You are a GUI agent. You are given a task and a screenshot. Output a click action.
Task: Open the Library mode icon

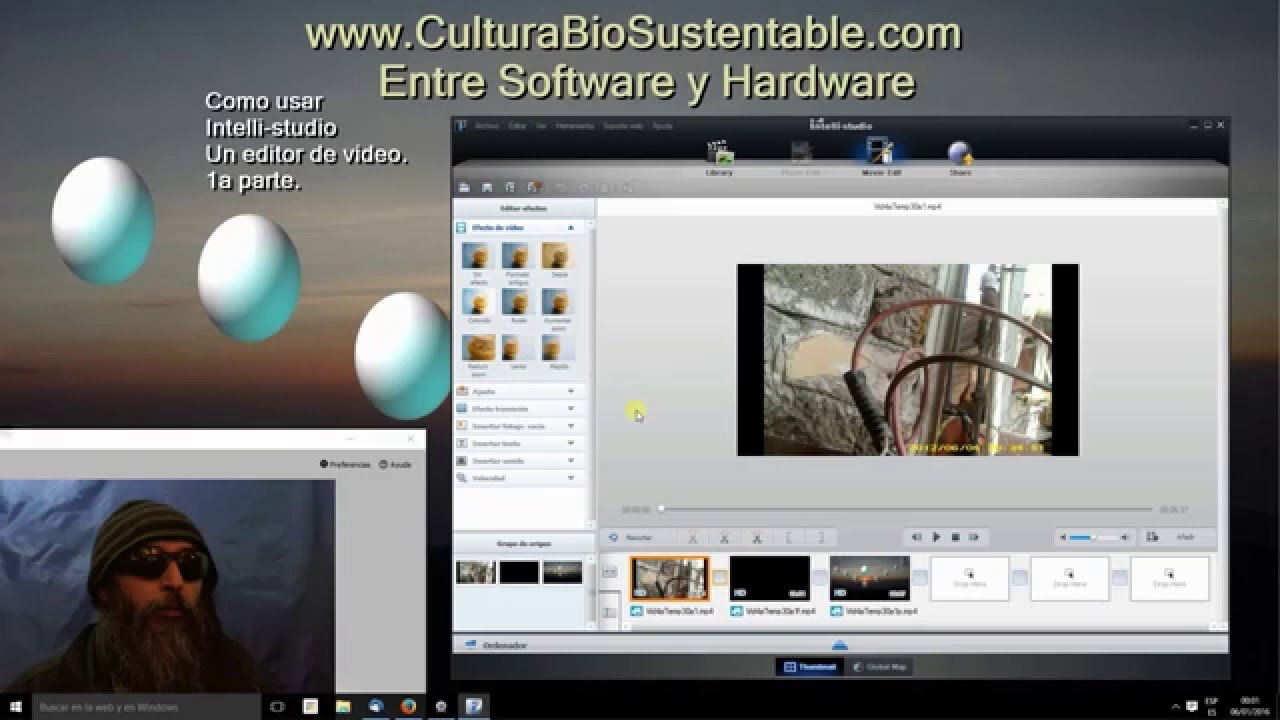tap(719, 156)
